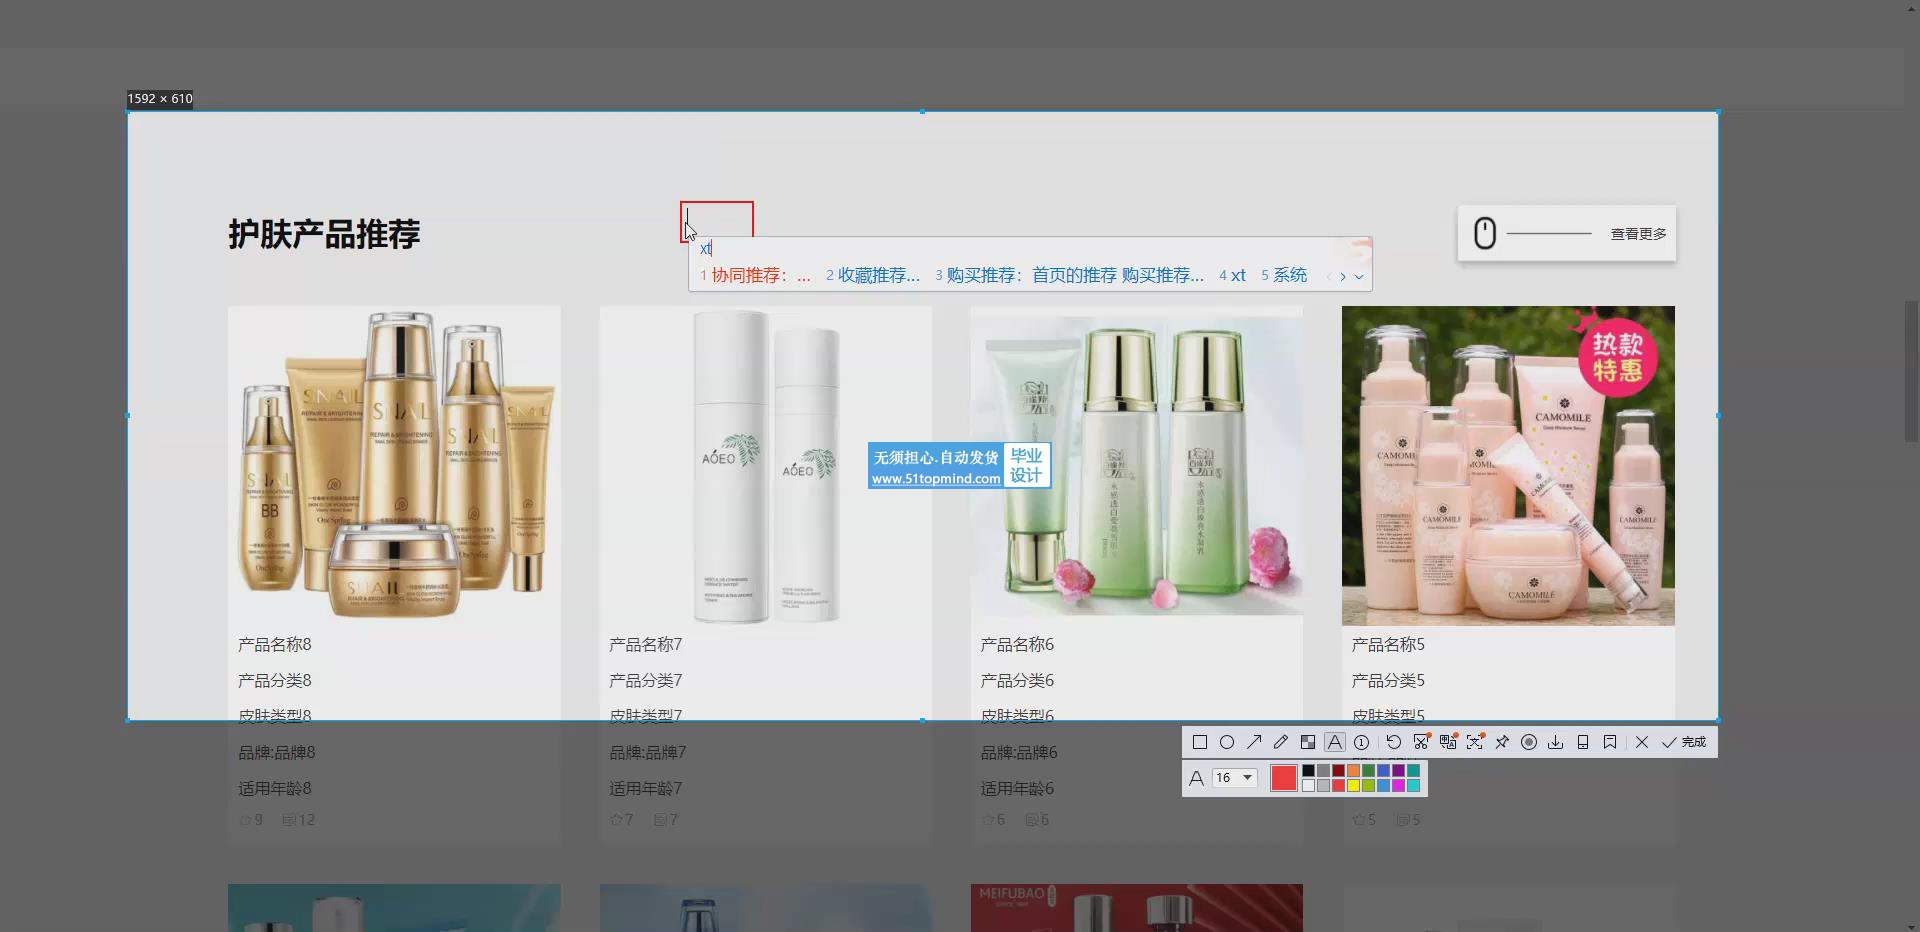Run the text recognition OCR tool
The height and width of the screenshot is (932, 1920).
point(1475,742)
